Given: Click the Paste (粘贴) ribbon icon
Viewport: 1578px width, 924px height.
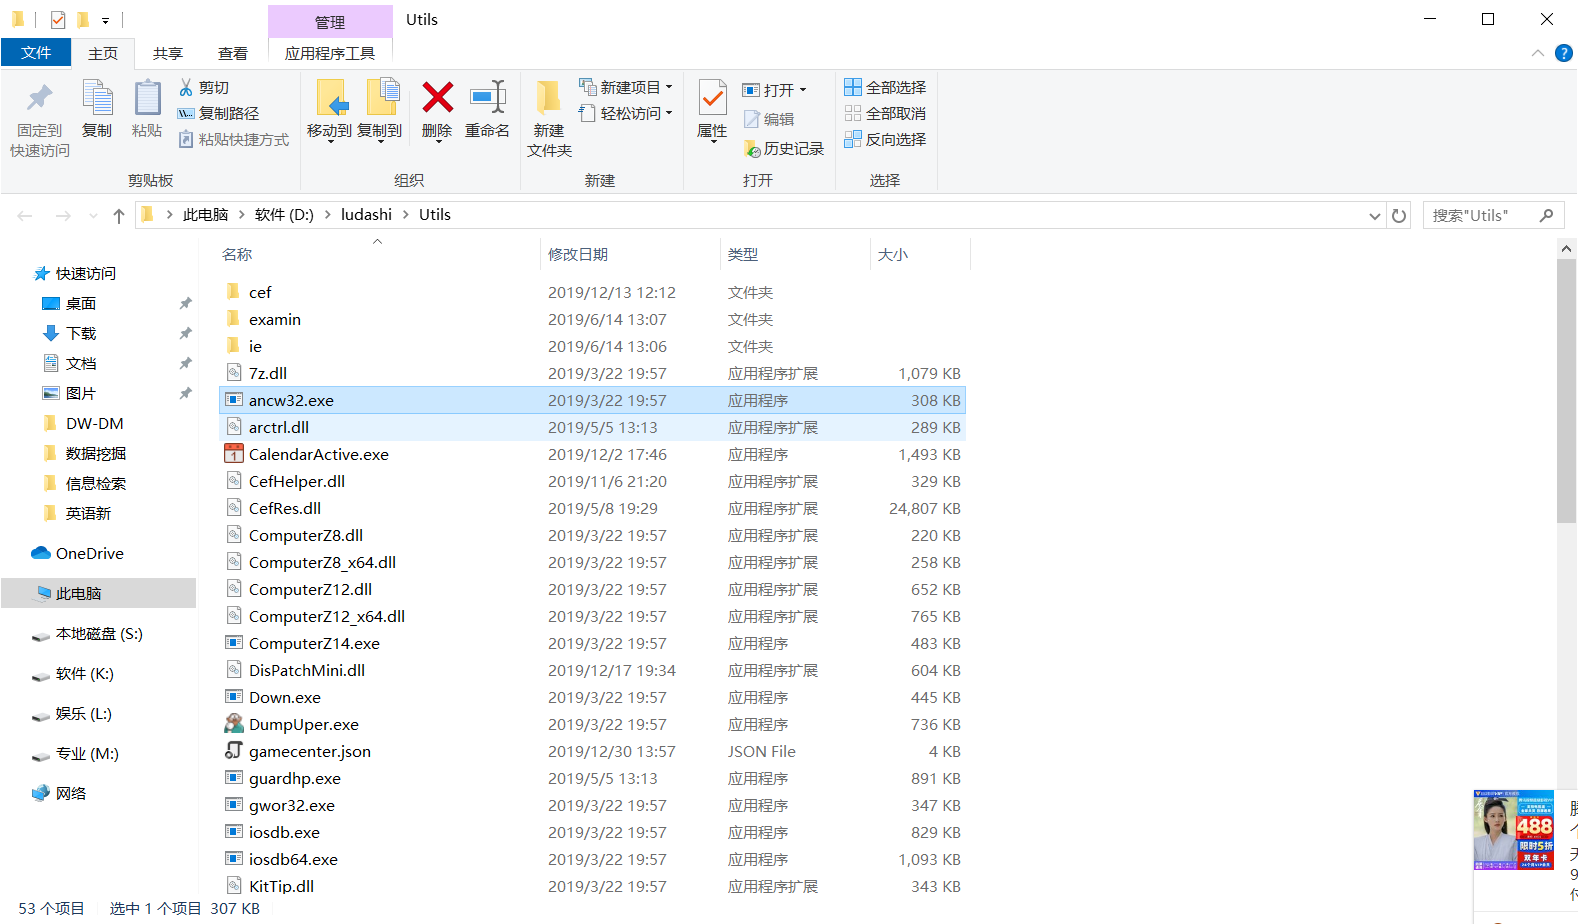Looking at the screenshot, I should click(147, 98).
